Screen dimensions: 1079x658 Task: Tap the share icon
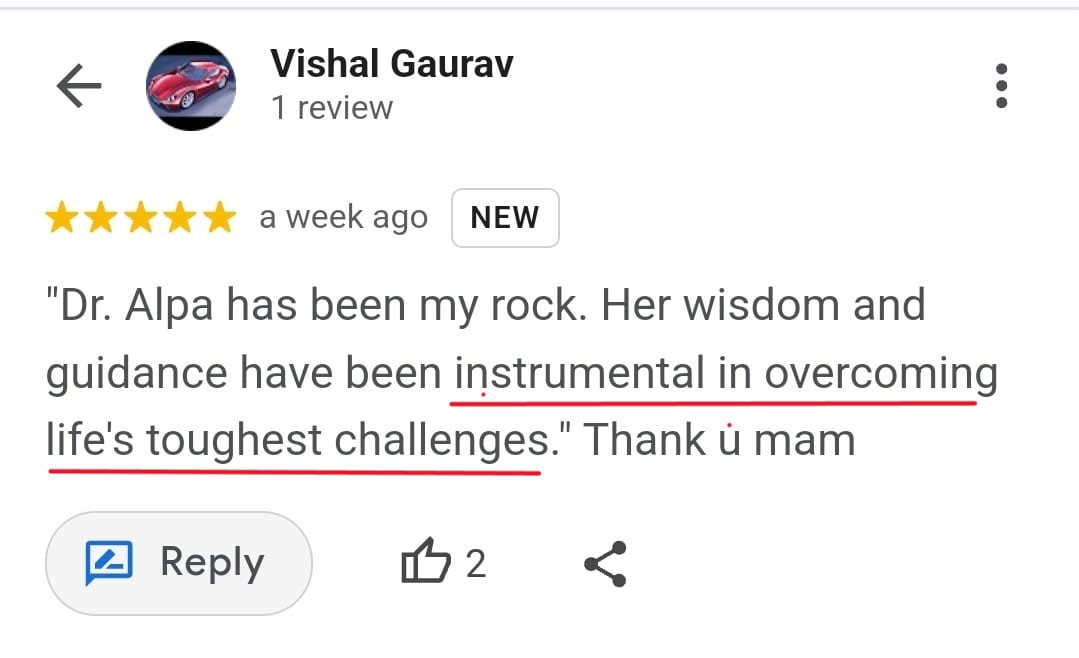tap(605, 564)
